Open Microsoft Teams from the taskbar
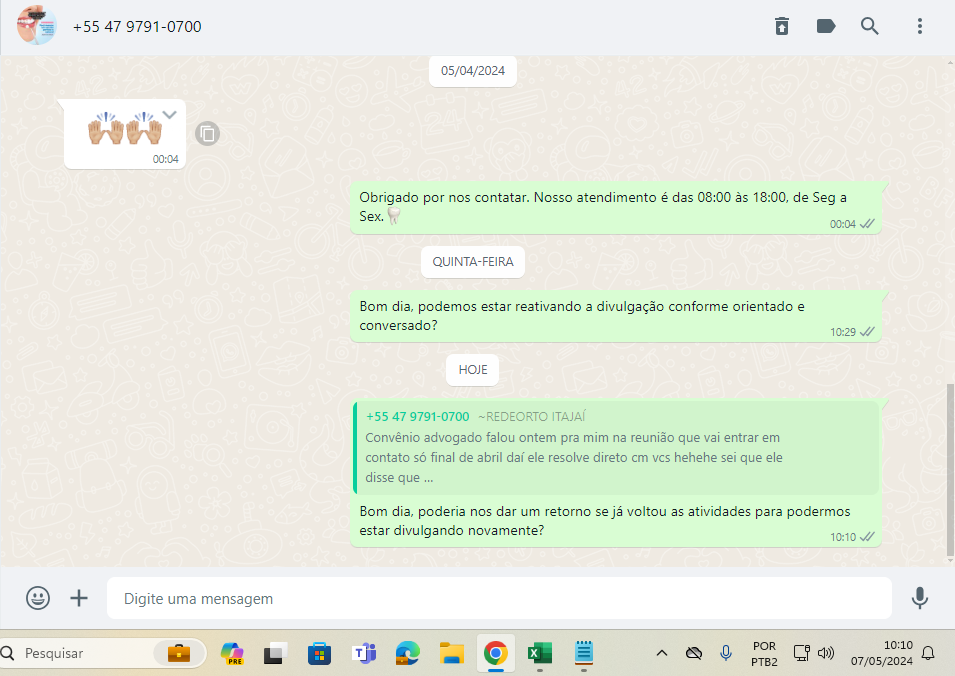 click(x=363, y=653)
